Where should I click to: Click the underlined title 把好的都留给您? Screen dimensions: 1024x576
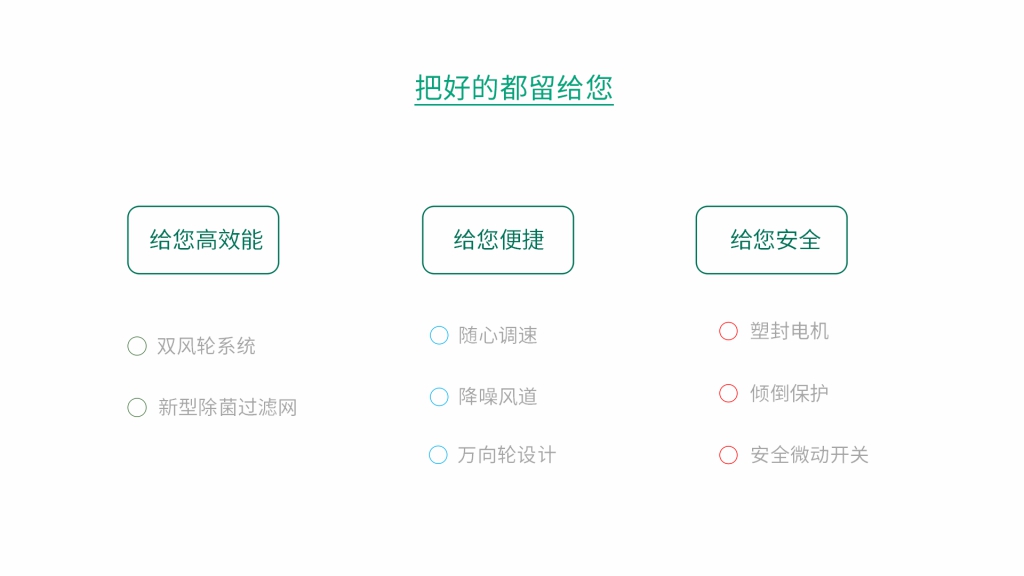pyautogui.click(x=514, y=88)
